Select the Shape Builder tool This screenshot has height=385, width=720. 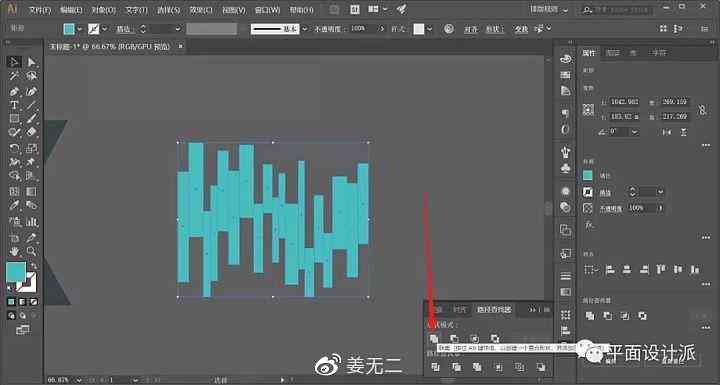point(14,176)
